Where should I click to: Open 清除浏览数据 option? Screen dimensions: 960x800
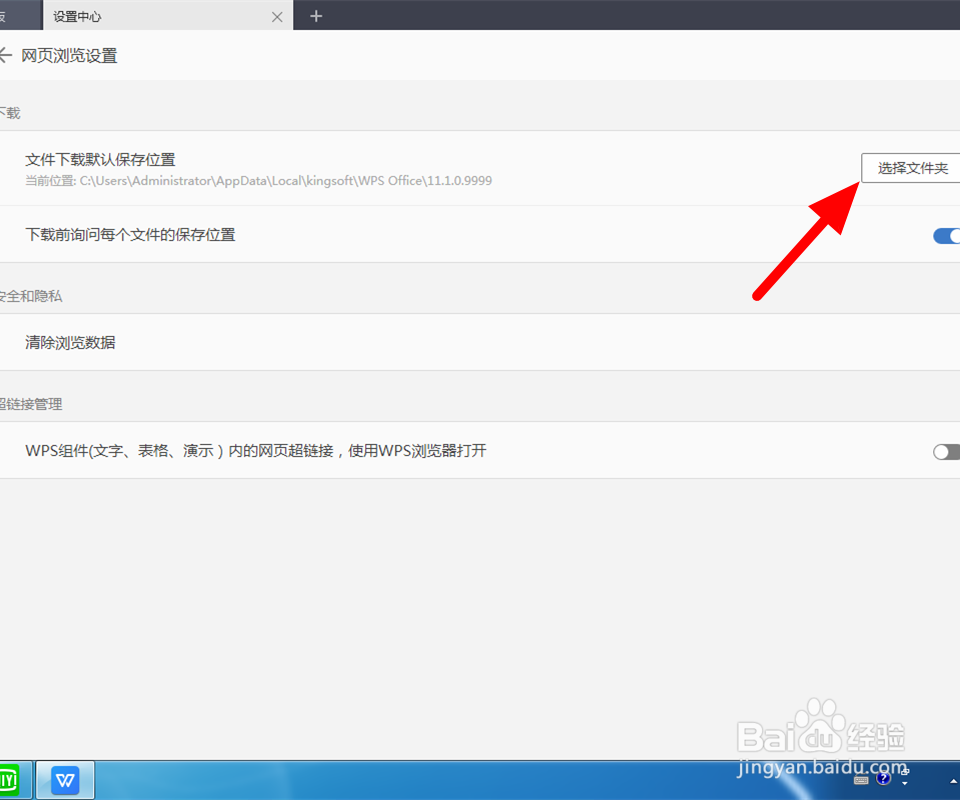[x=480, y=342]
